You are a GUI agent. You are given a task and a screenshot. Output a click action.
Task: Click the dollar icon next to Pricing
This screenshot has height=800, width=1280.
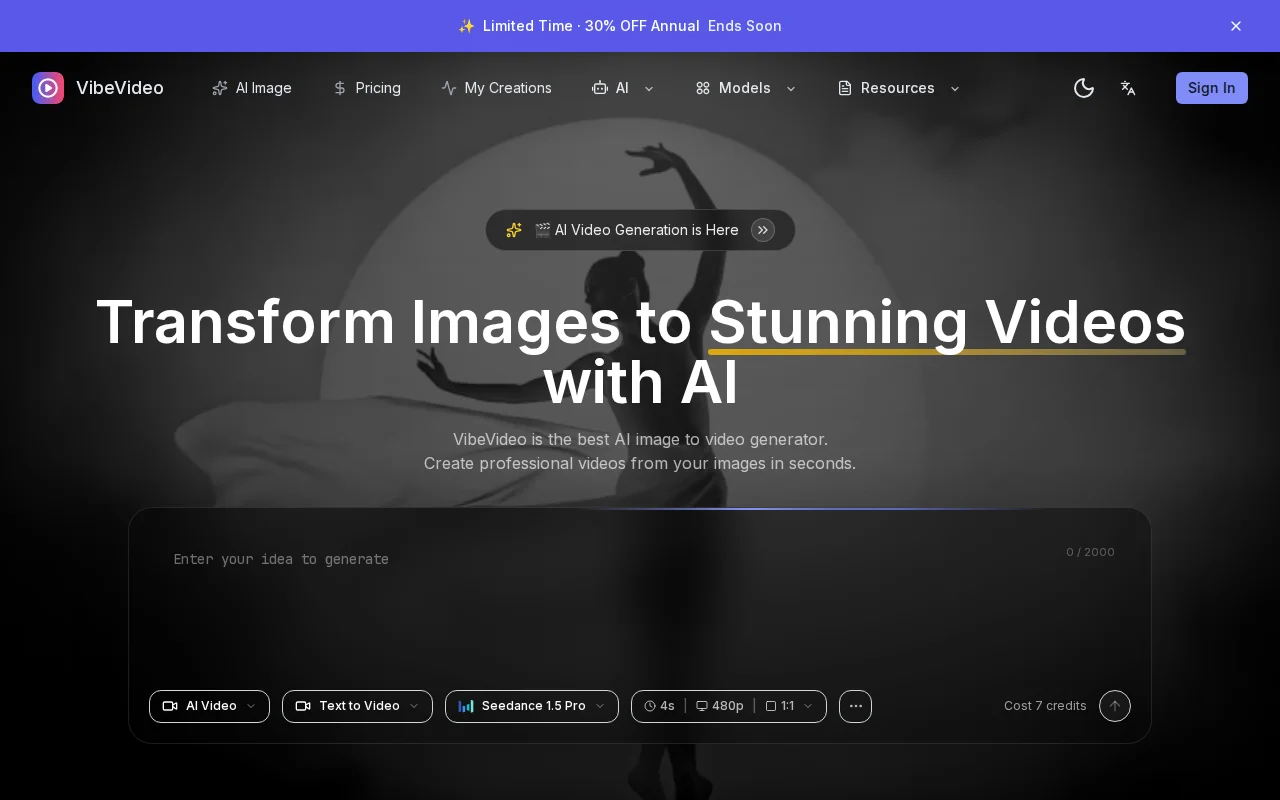tap(340, 88)
